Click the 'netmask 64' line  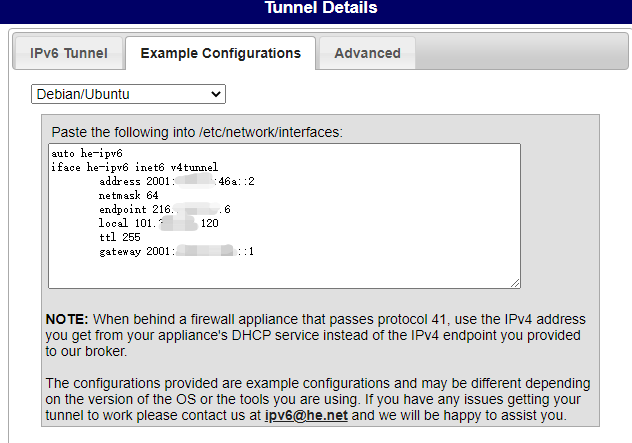pyautogui.click(x=129, y=196)
